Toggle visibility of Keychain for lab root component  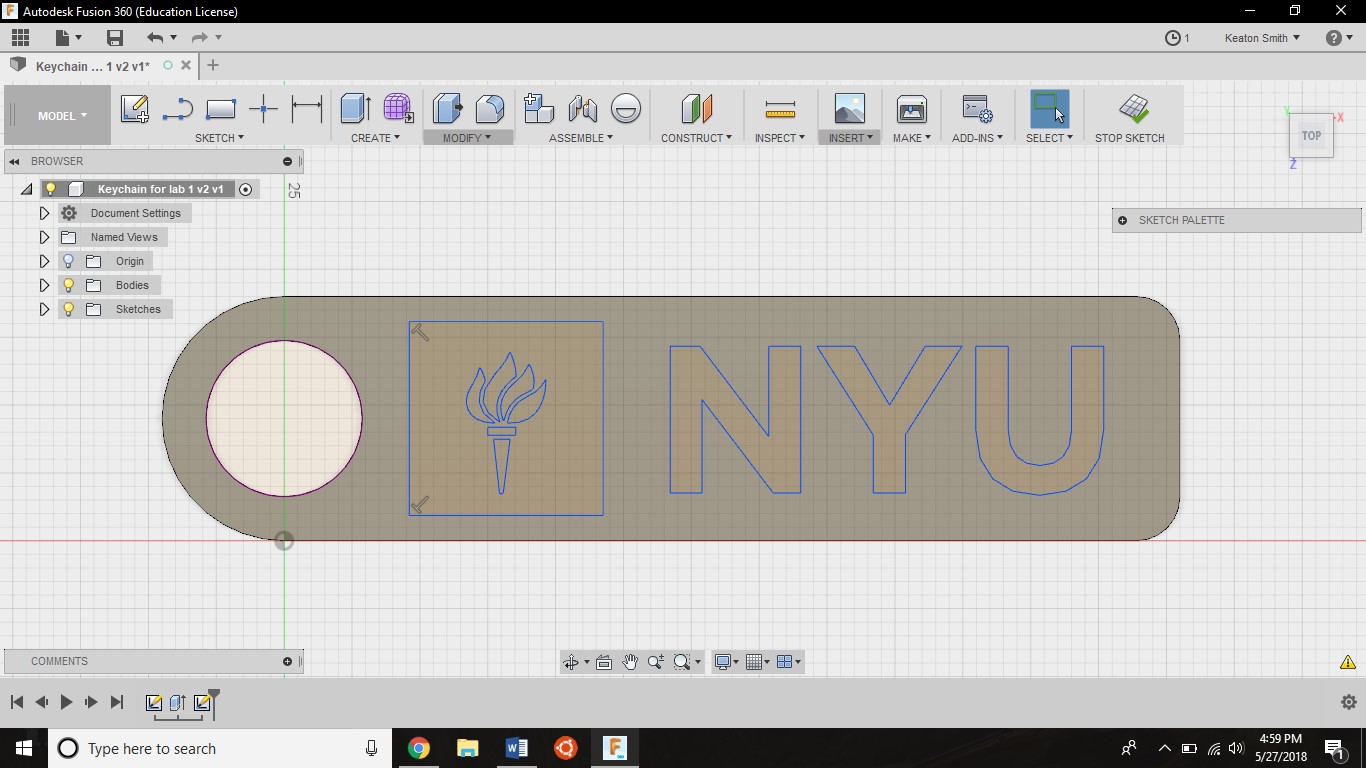coord(50,189)
